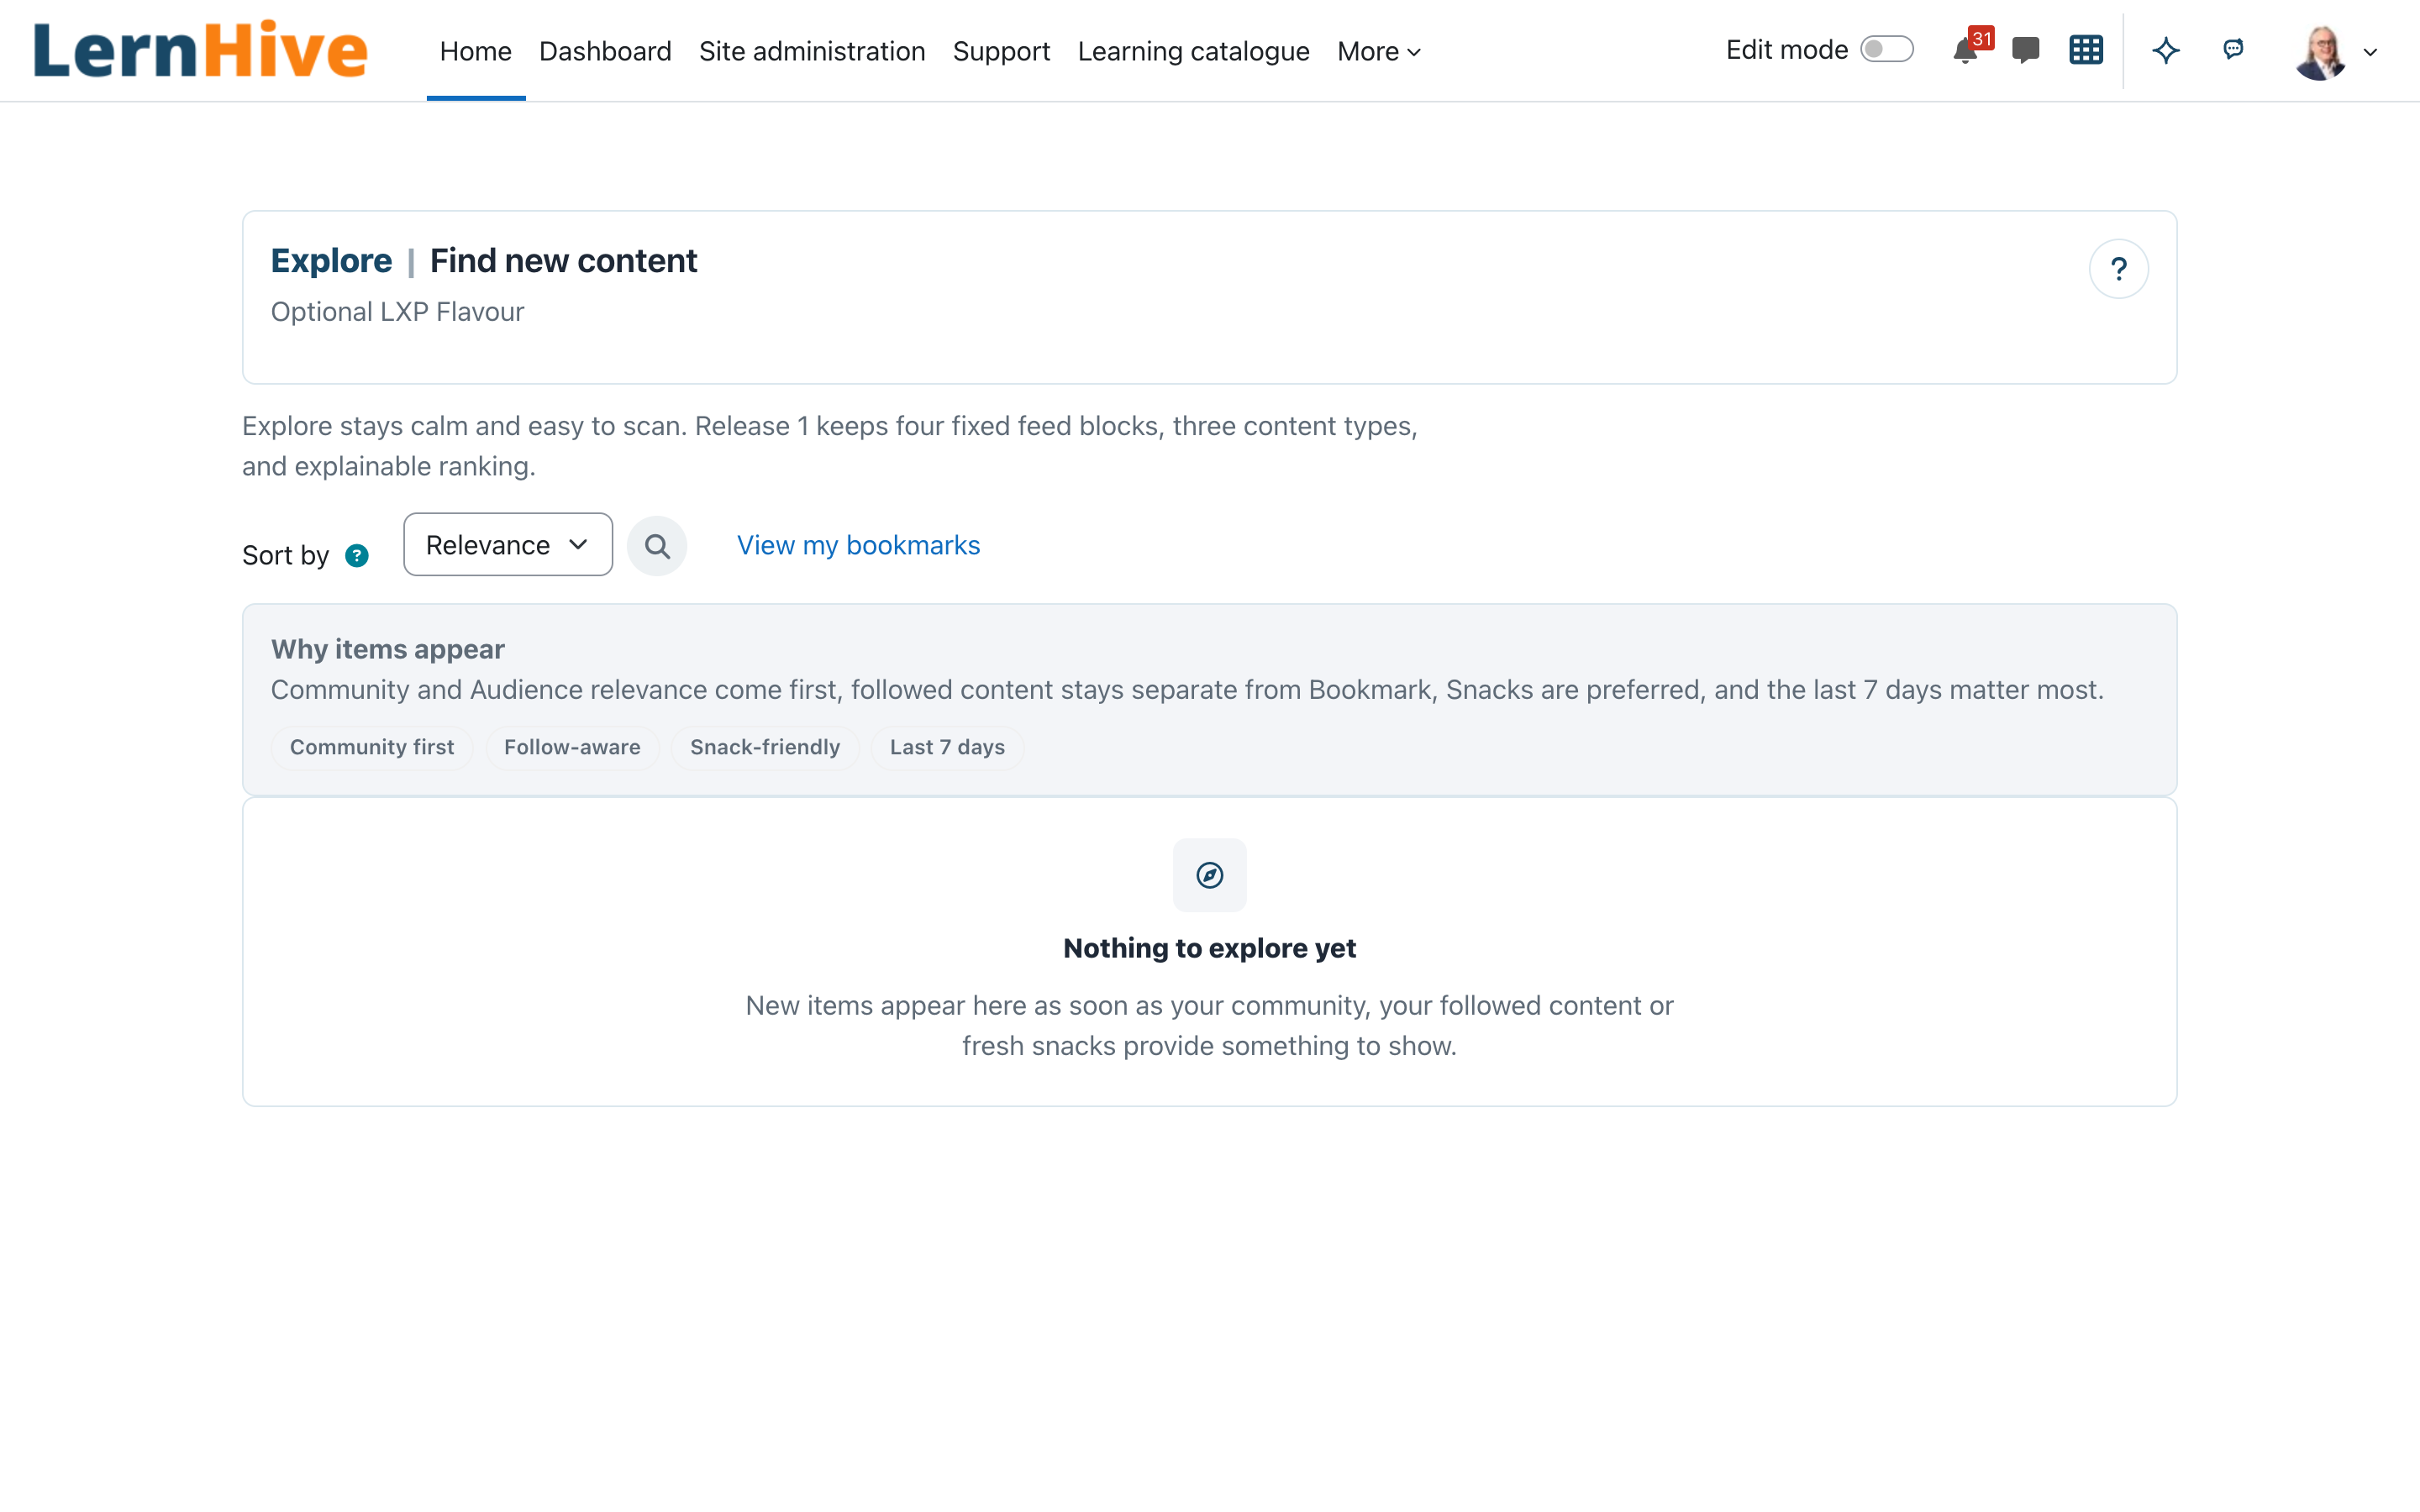Image resolution: width=2420 pixels, height=1512 pixels.
Task: Open the messages speech bubble icon
Action: coord(2025,50)
